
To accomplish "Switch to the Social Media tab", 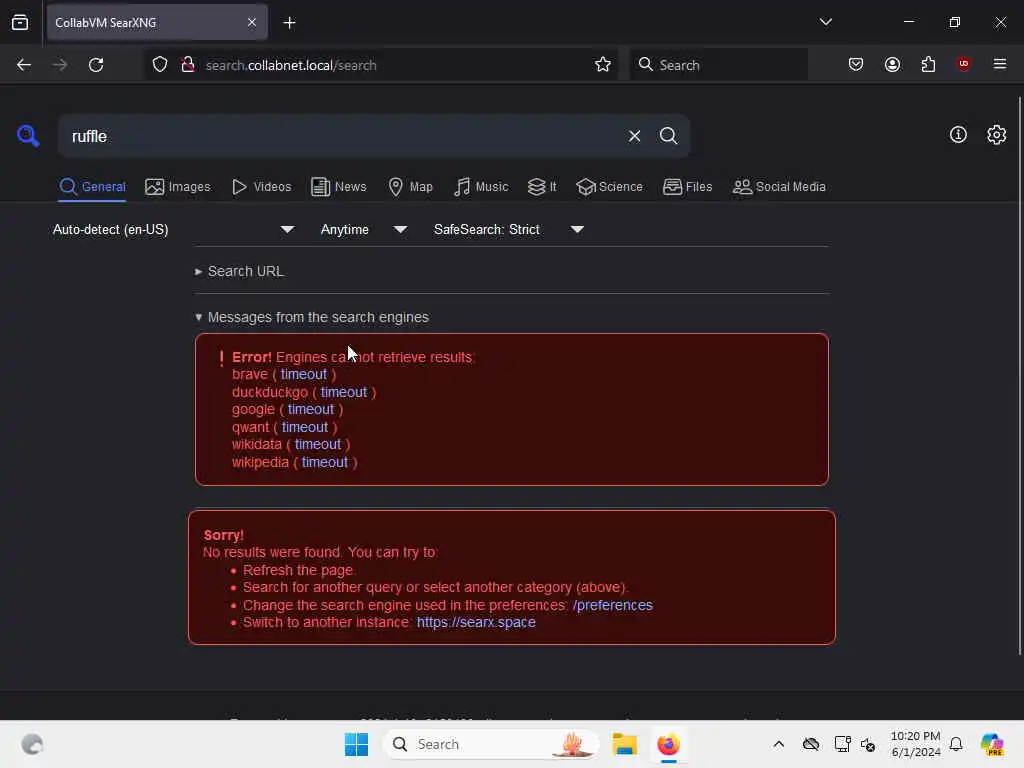I will coord(779,187).
